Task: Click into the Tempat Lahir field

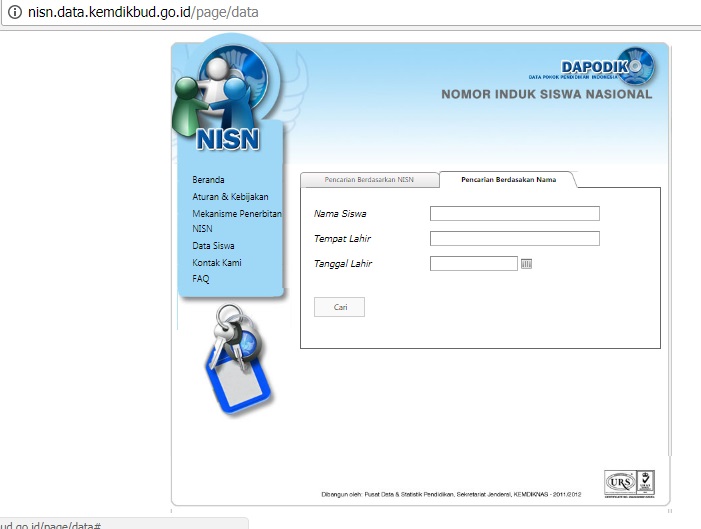Action: coord(514,239)
